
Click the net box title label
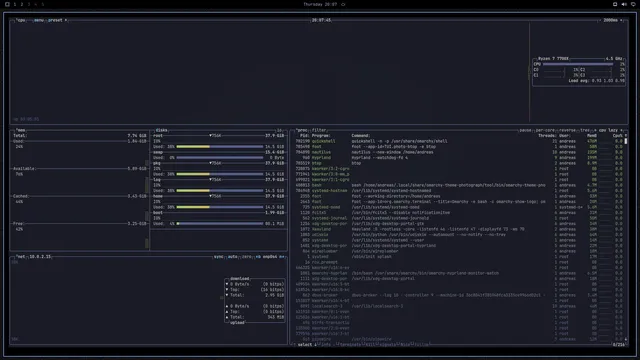(x=20, y=257)
